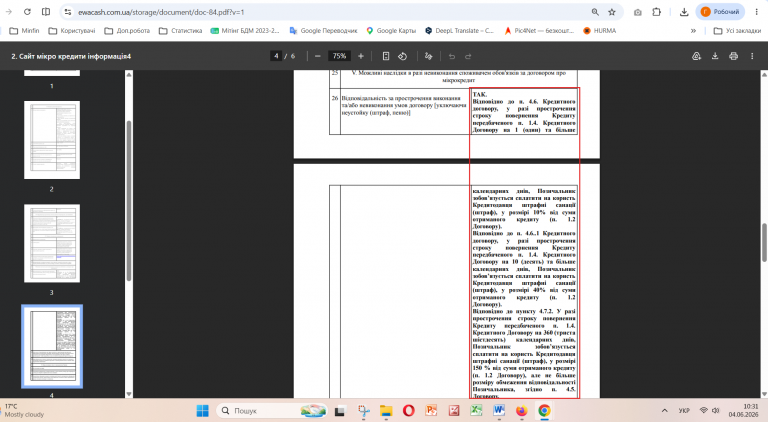The image size is (768, 422).
Task: Click the camera screenshot extension icon
Action: (637, 12)
